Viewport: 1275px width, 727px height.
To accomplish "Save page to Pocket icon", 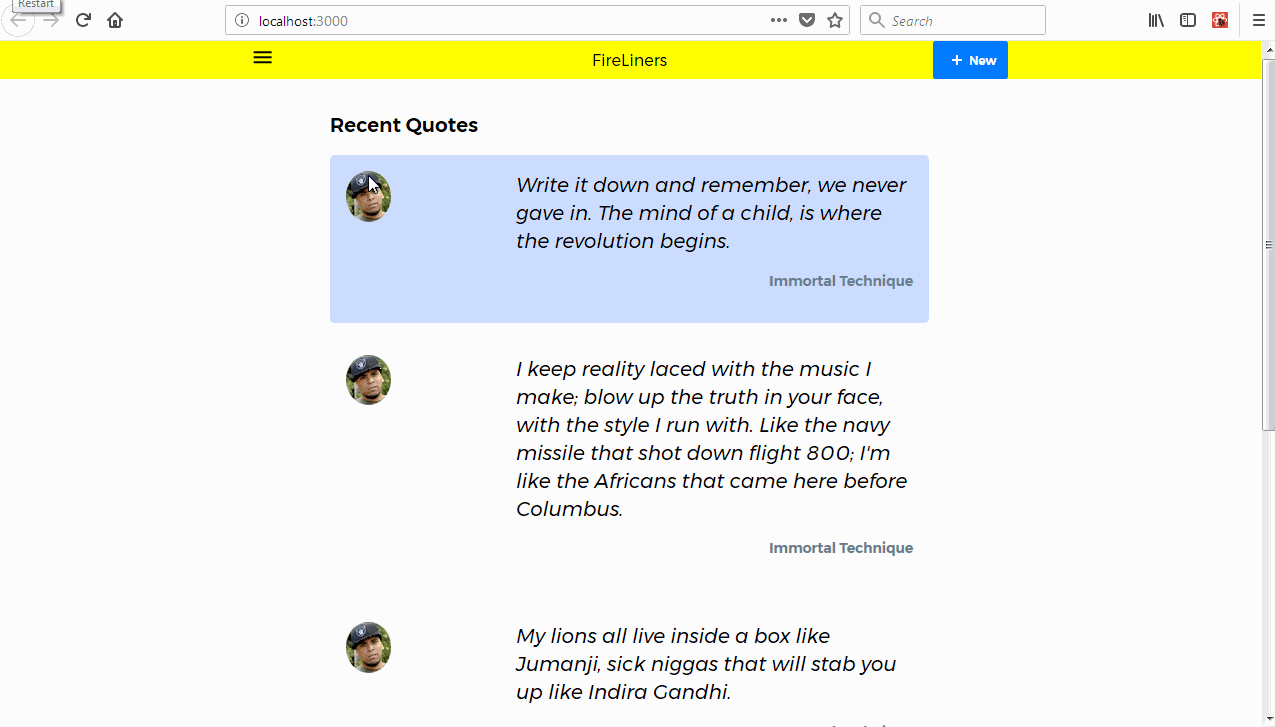I will click(x=807, y=20).
